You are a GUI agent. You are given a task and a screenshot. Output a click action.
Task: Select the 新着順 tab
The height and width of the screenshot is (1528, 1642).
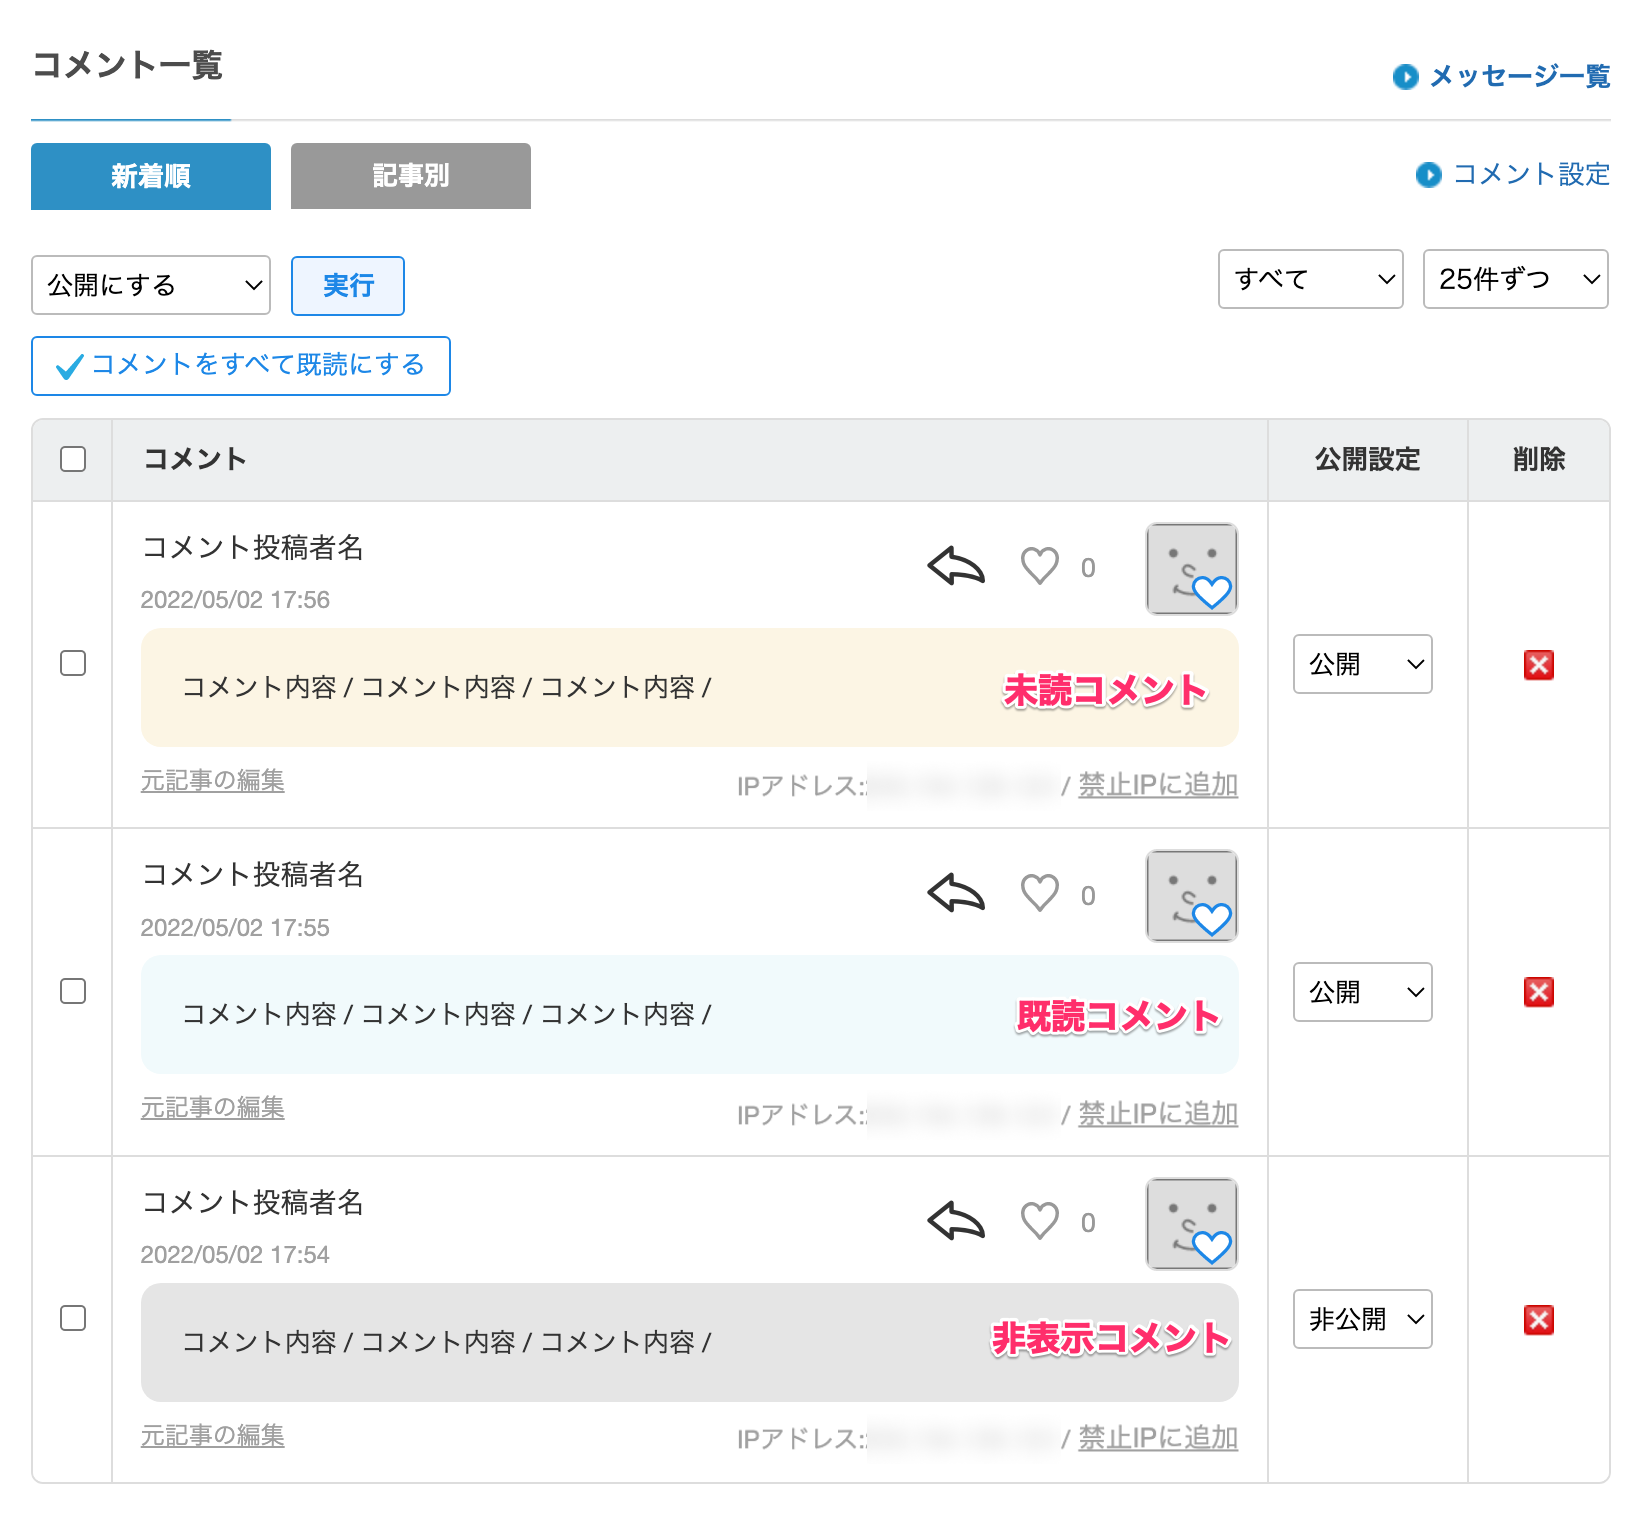click(150, 176)
